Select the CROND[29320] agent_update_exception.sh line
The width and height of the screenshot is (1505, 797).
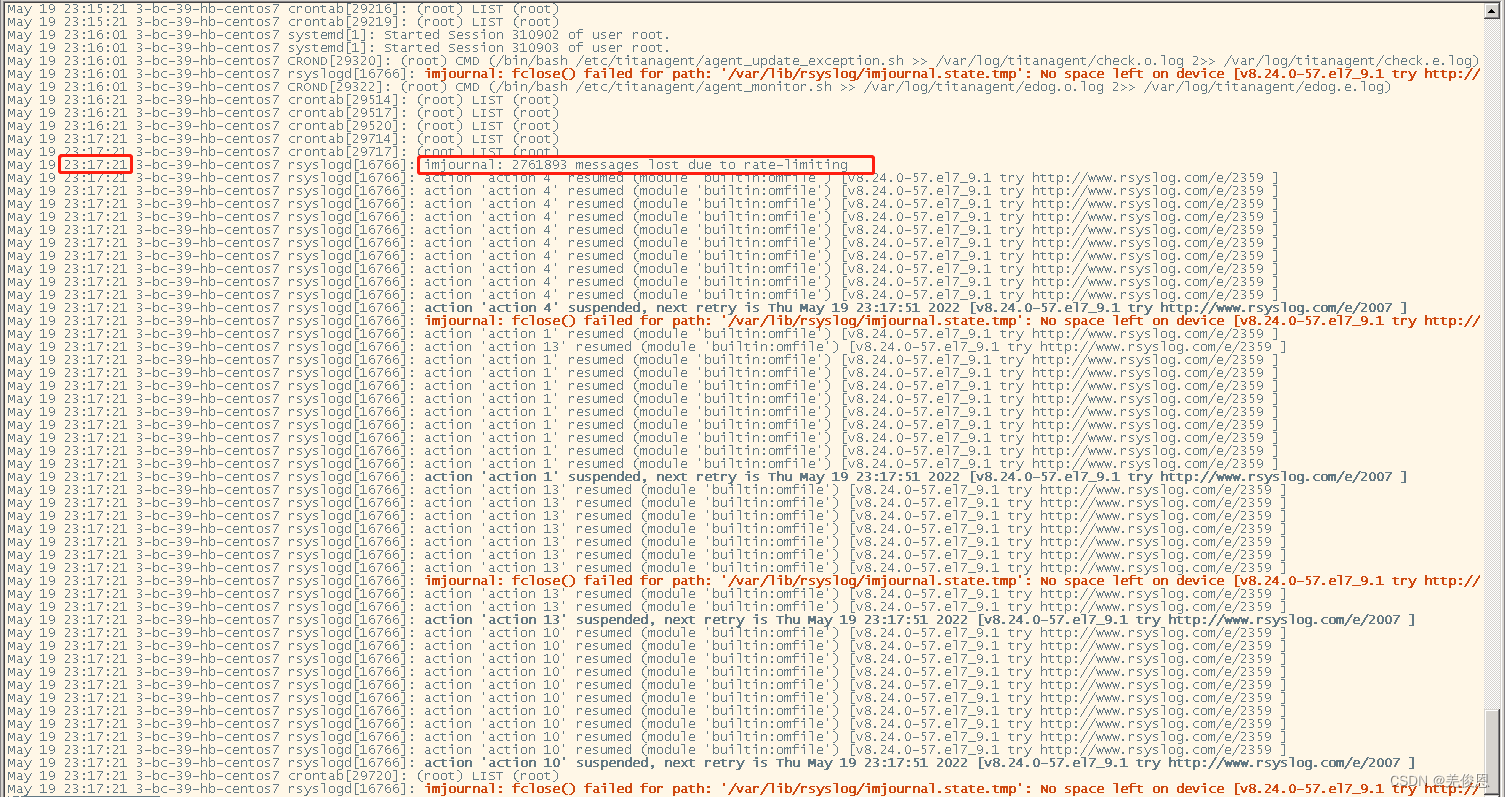742,60
